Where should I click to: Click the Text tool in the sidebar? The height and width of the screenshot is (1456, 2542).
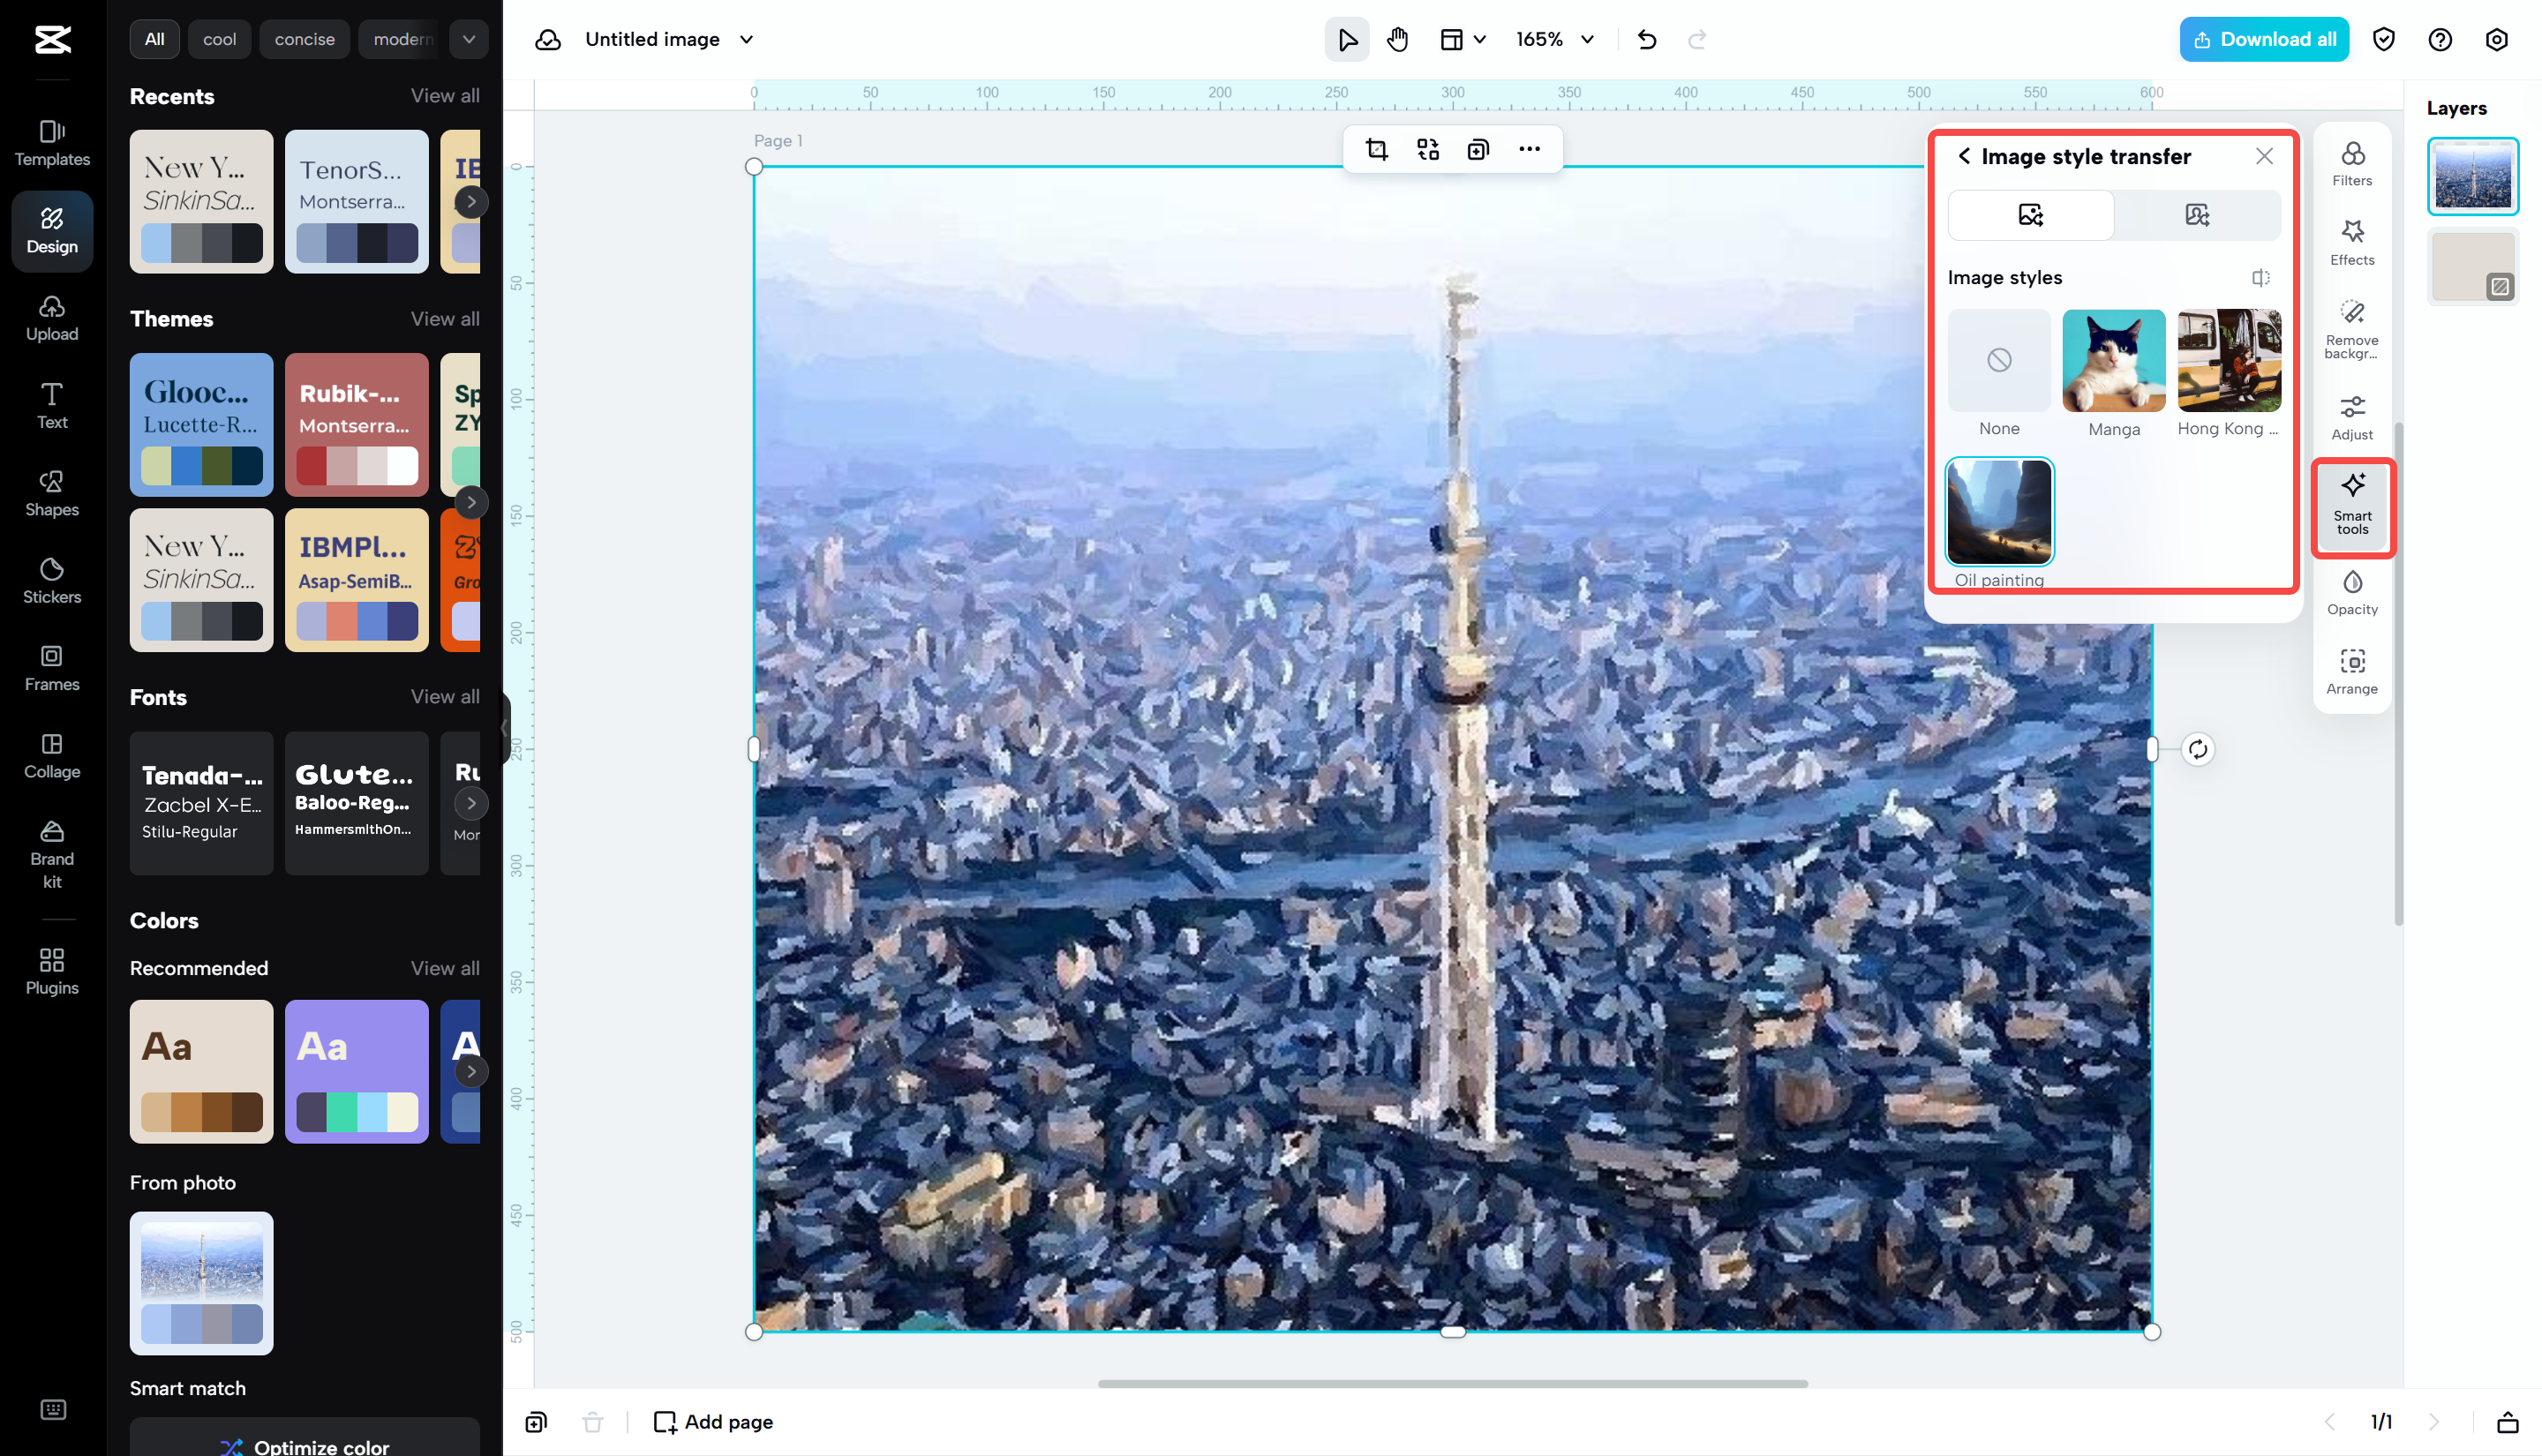pos(51,403)
